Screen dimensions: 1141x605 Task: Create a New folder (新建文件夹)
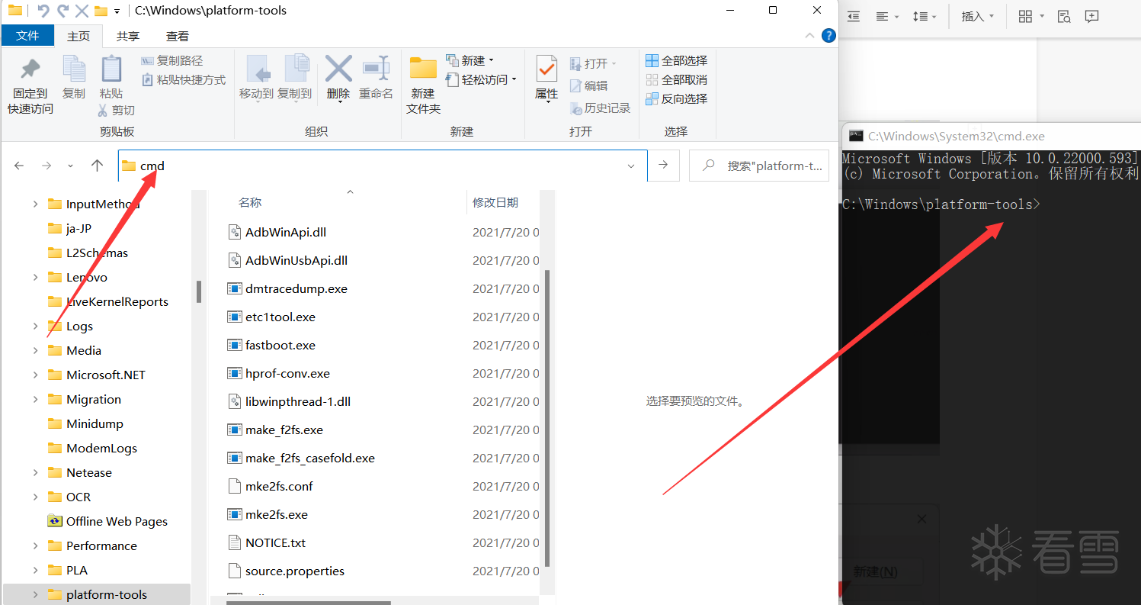click(x=424, y=86)
